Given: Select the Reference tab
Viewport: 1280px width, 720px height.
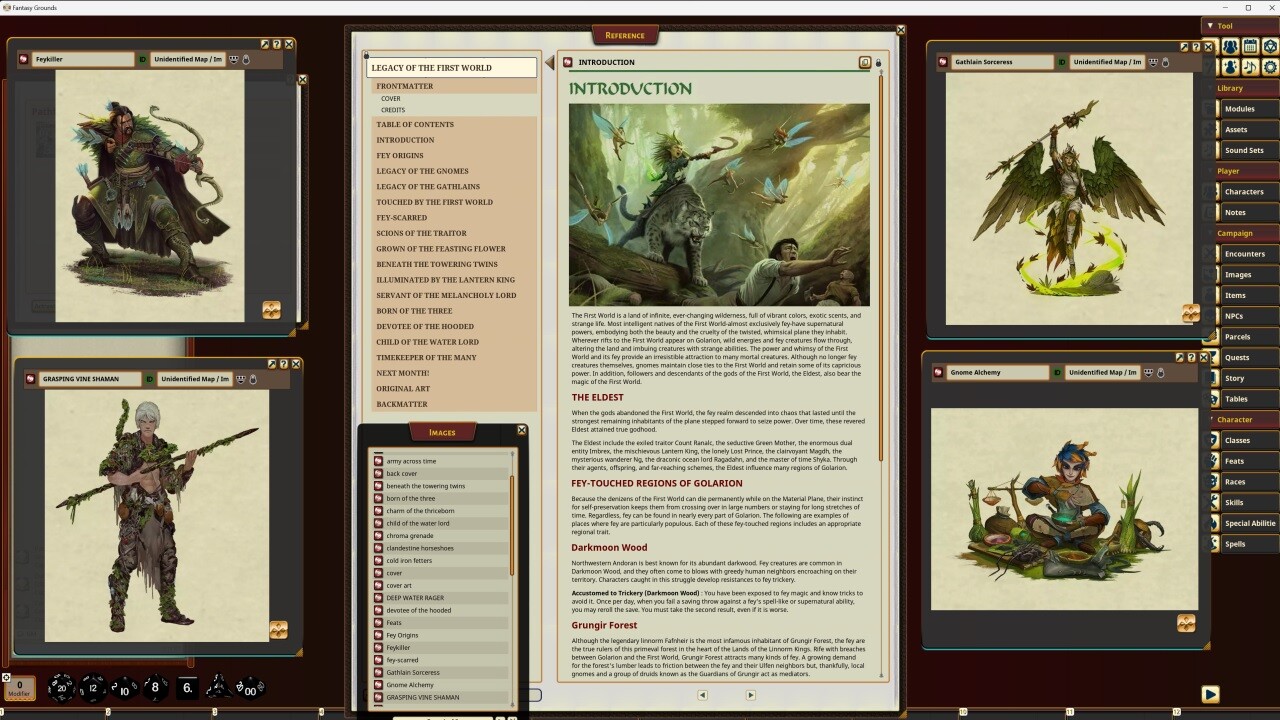Looking at the screenshot, I should point(624,35).
